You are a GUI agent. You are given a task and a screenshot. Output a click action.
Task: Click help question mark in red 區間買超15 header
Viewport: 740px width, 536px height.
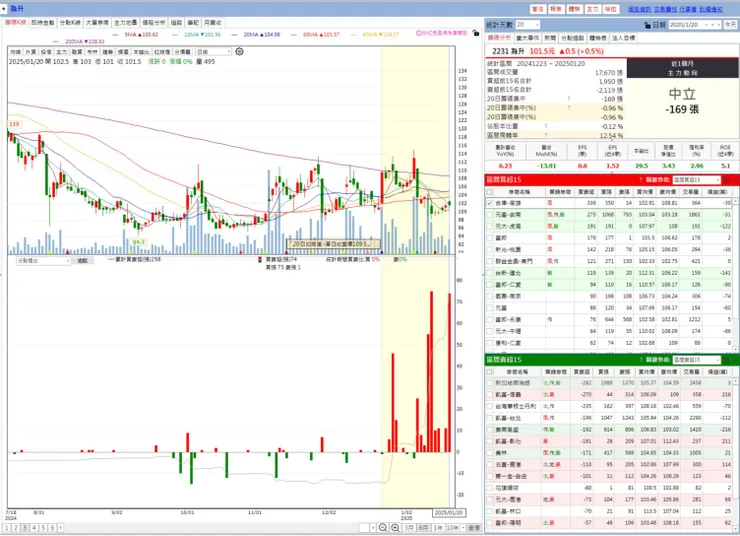(x=641, y=180)
